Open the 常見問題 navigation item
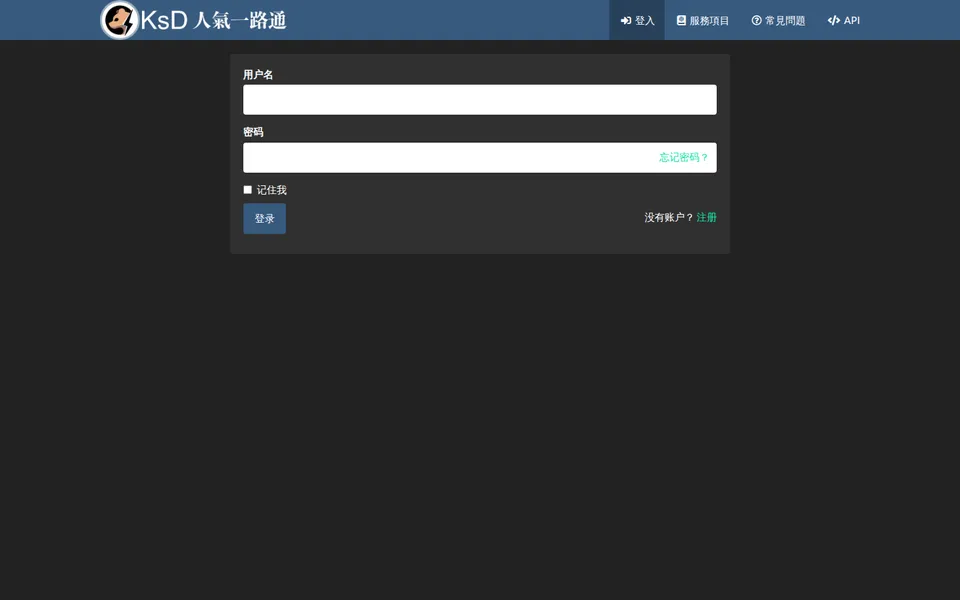 click(x=778, y=20)
